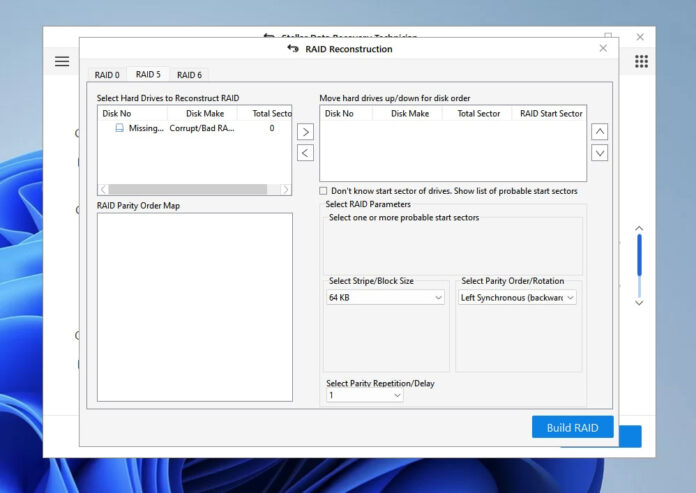Switch to the RAID 6 tab
The width and height of the screenshot is (696, 493).
(x=189, y=75)
